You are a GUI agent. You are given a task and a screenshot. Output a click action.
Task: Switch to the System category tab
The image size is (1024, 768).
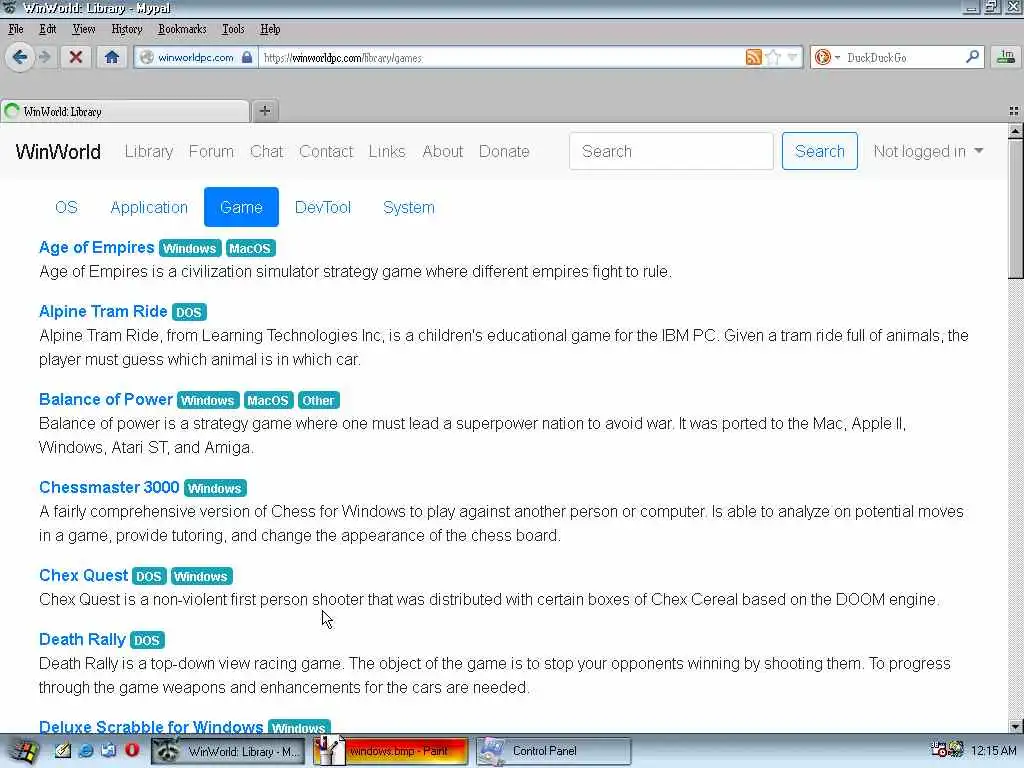click(x=409, y=207)
